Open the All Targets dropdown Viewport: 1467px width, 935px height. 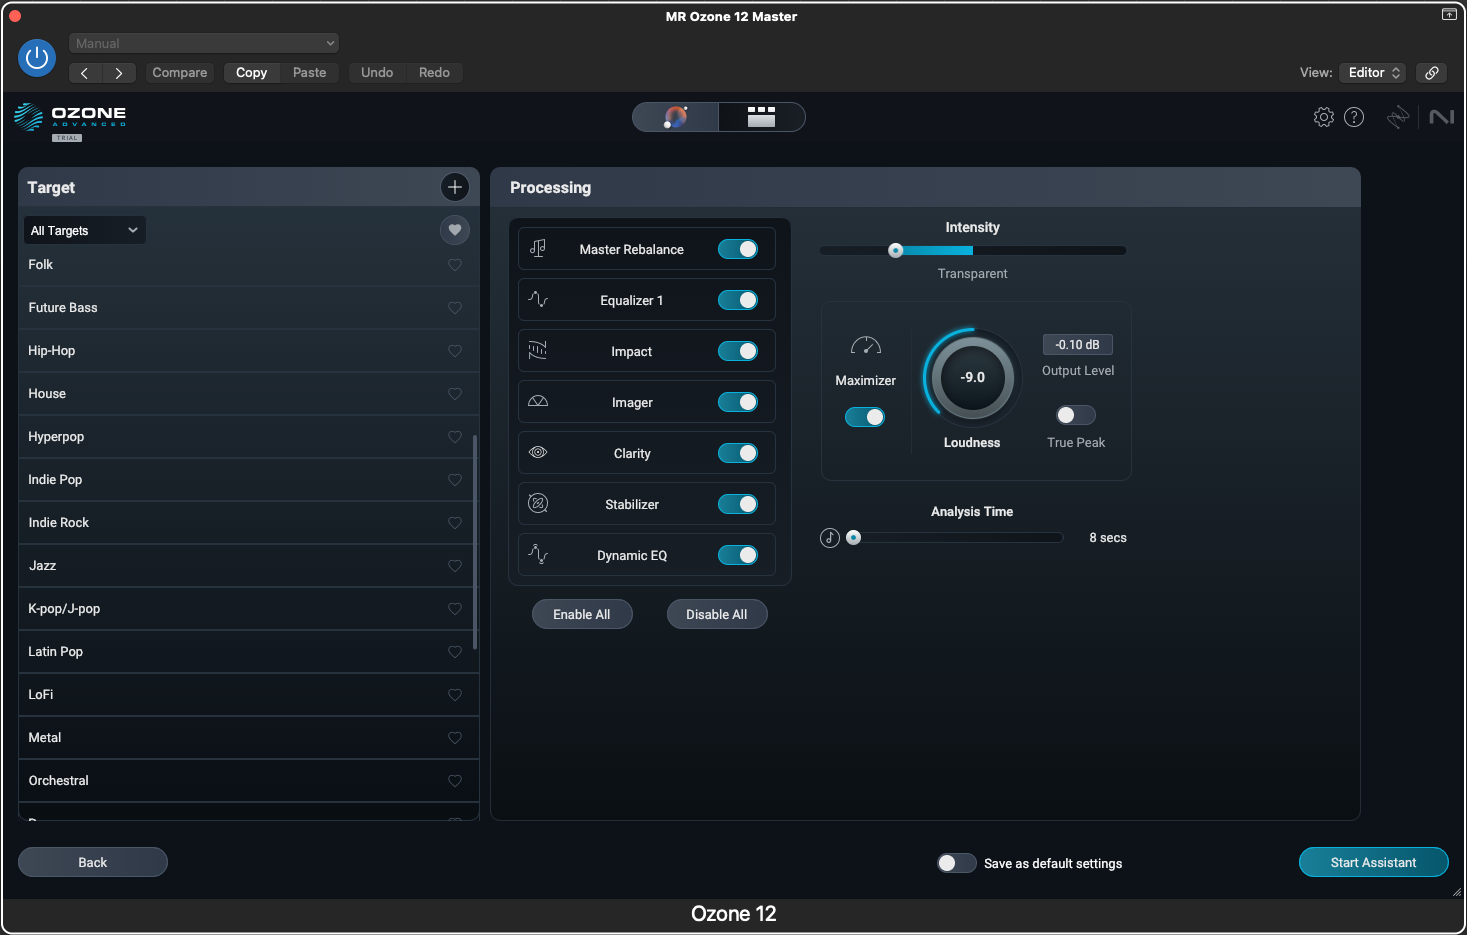point(84,230)
